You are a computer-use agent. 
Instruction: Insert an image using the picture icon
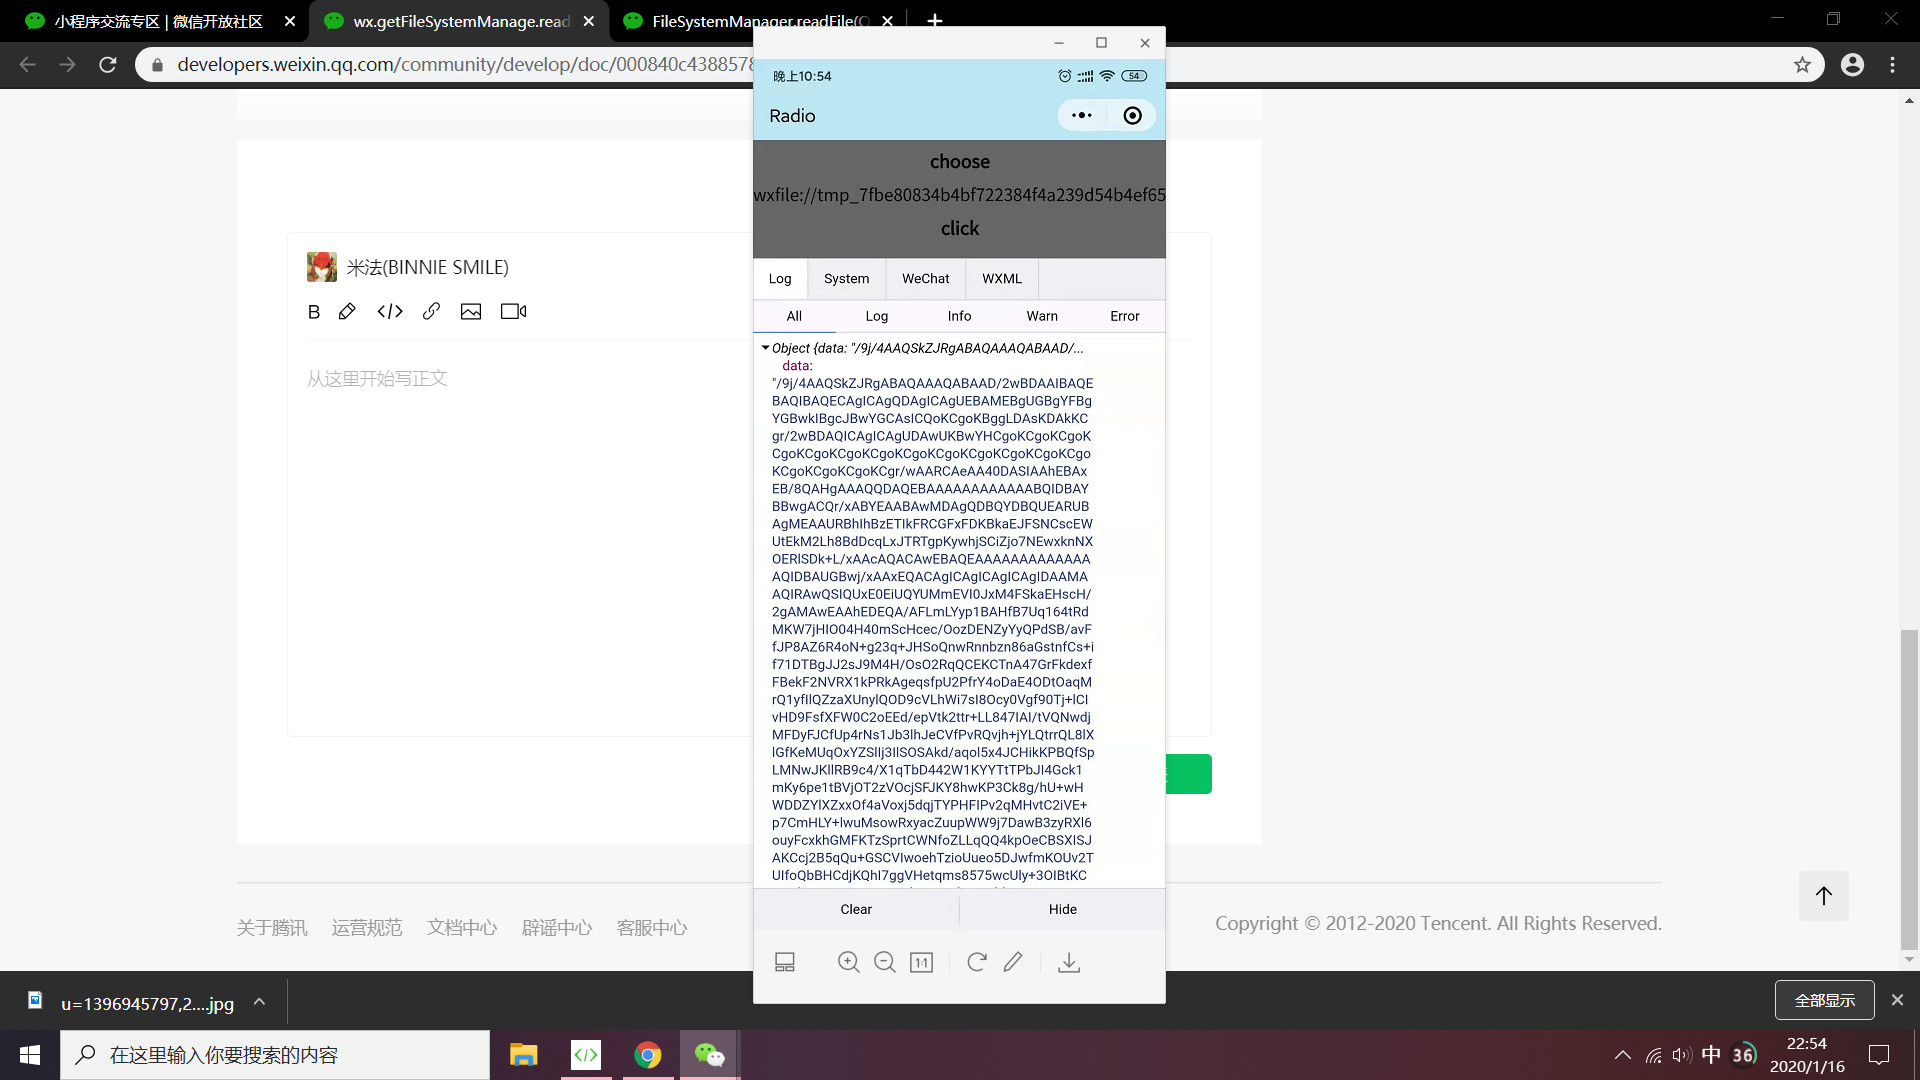click(x=471, y=312)
